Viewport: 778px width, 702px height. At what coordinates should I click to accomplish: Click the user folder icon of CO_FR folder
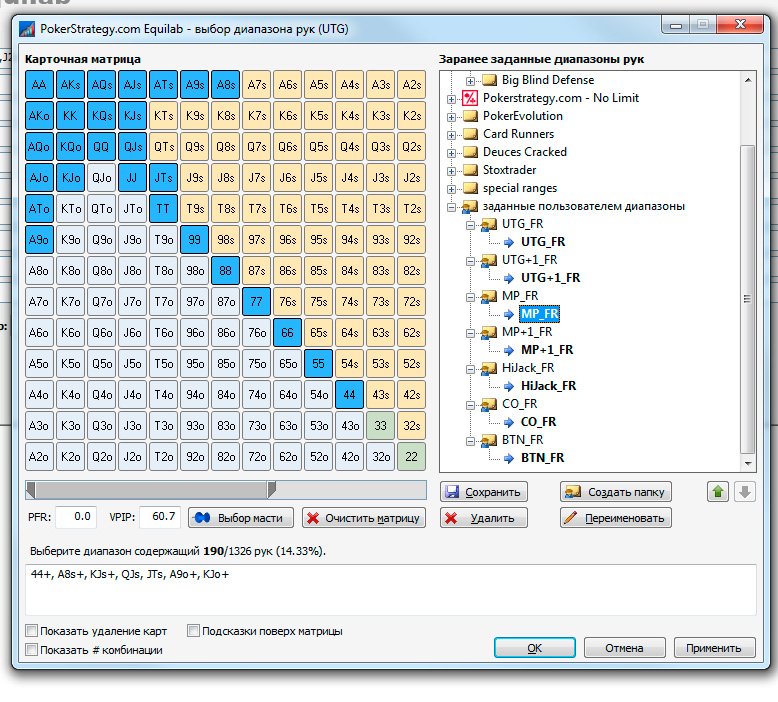(489, 404)
